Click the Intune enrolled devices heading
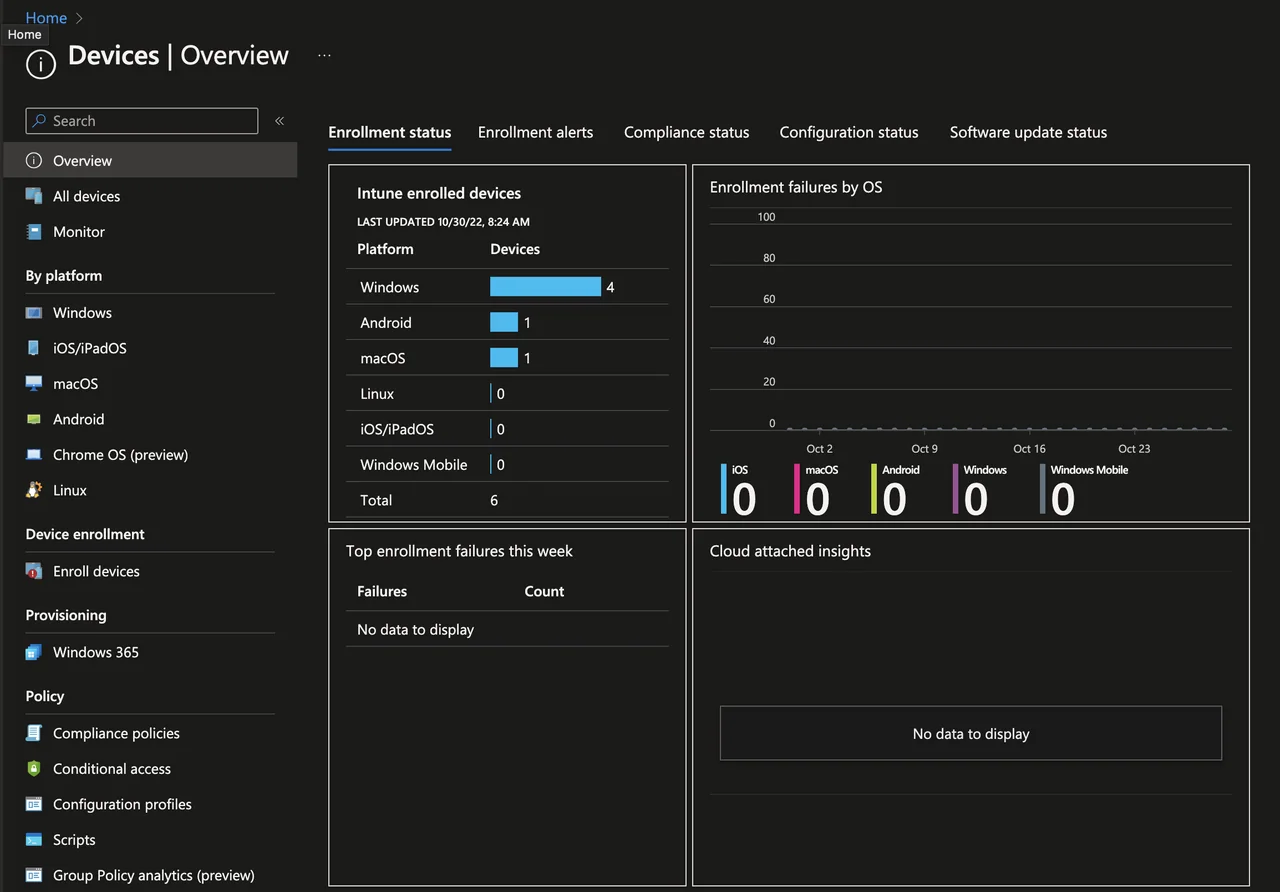The width and height of the screenshot is (1280, 892). click(439, 193)
